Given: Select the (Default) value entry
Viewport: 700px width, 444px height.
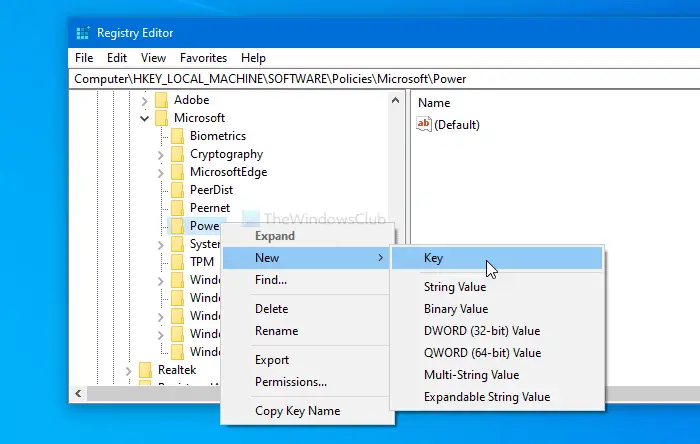Looking at the screenshot, I should pos(457,124).
